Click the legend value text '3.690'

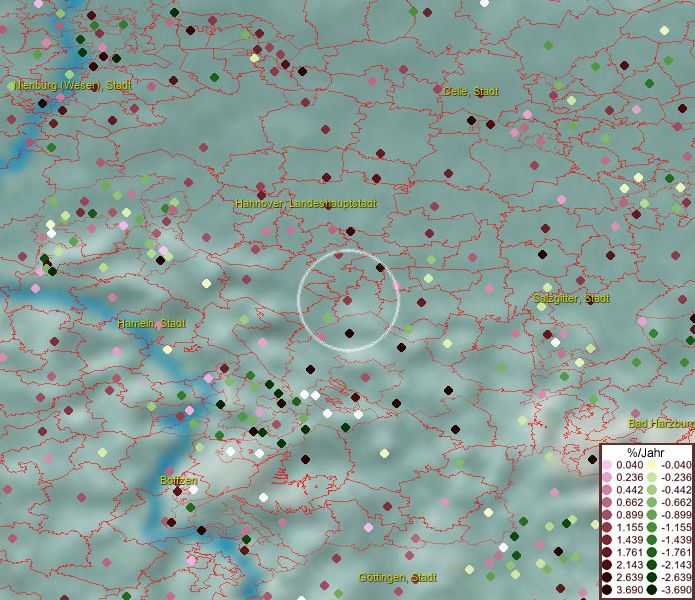click(x=629, y=590)
